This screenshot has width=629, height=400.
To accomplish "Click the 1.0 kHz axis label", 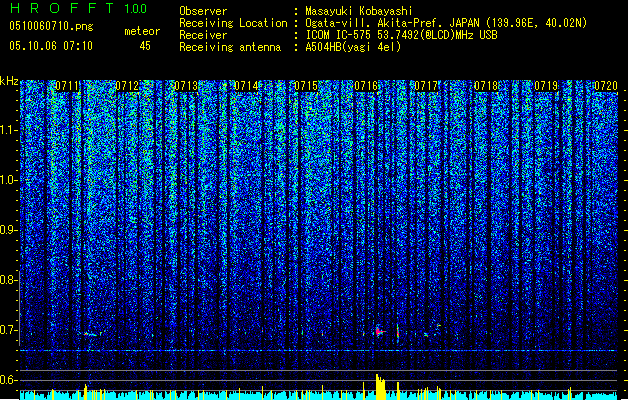I will (9, 180).
